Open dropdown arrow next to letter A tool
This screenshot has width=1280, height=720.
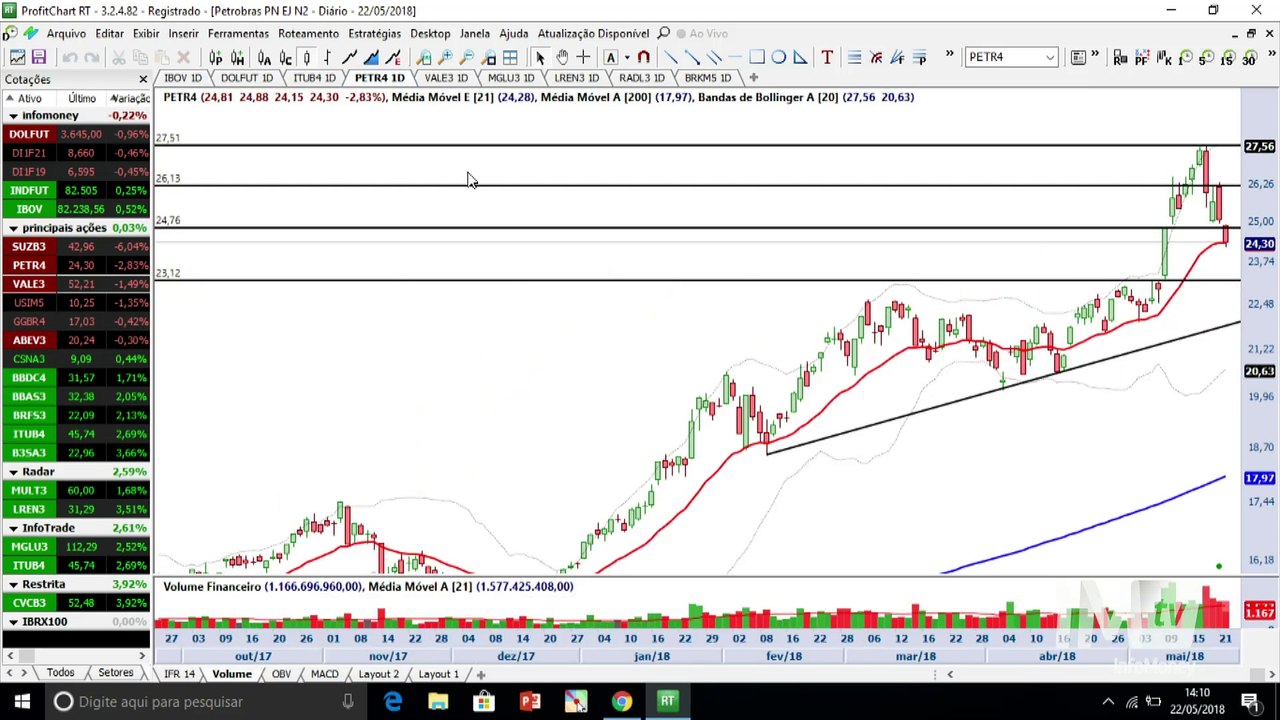(x=627, y=57)
